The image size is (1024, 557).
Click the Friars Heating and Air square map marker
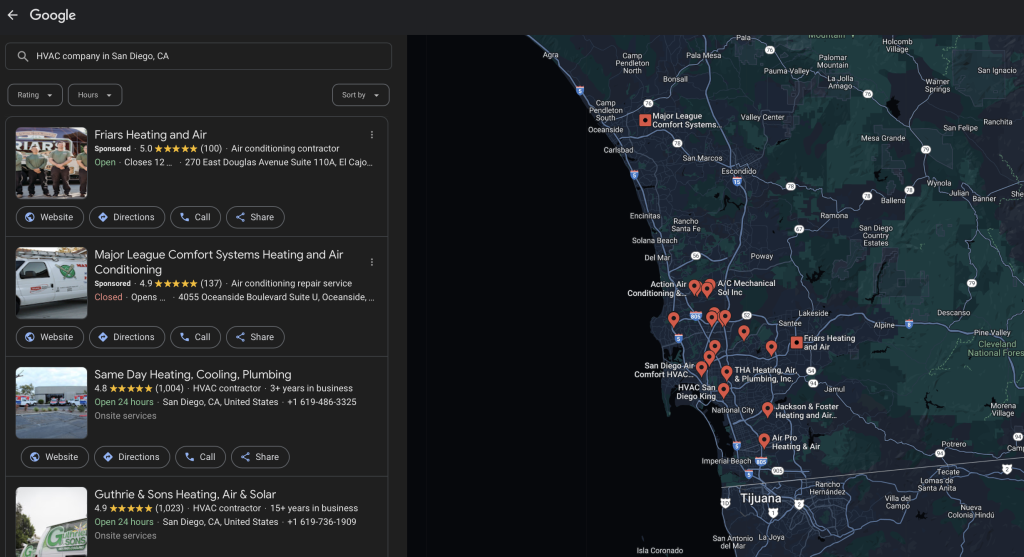point(796,342)
